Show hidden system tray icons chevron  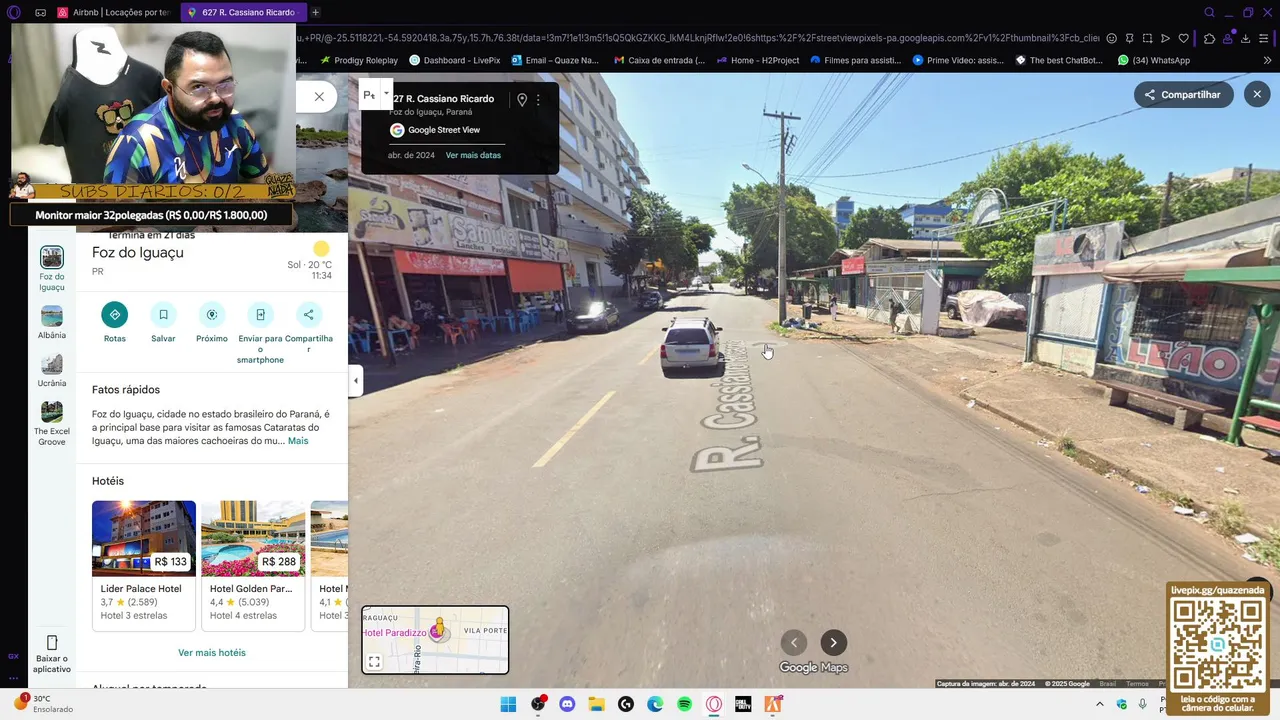click(x=1102, y=704)
